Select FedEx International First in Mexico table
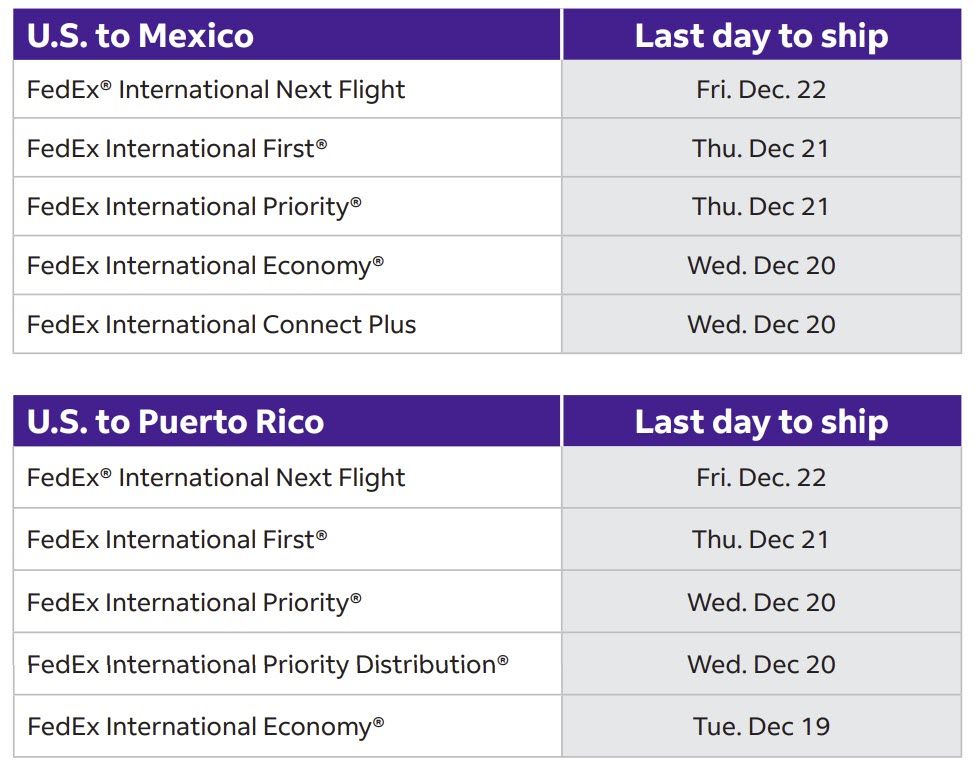Screen dimensions: 978x771 click(x=177, y=149)
